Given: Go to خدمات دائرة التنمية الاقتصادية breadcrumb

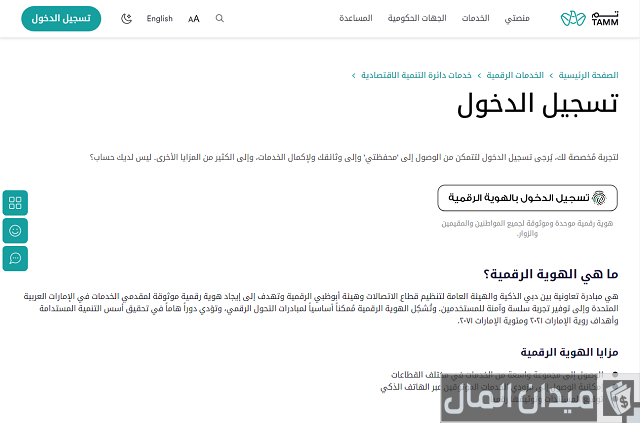Looking at the screenshot, I should coord(416,75).
